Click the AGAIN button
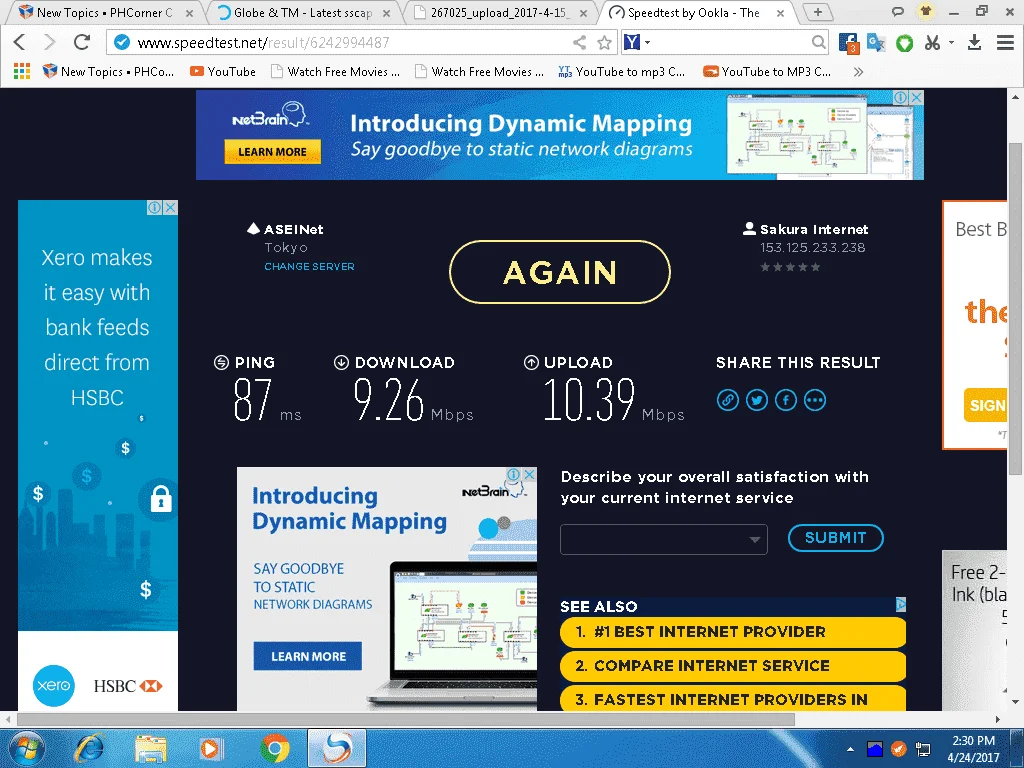 tap(560, 272)
